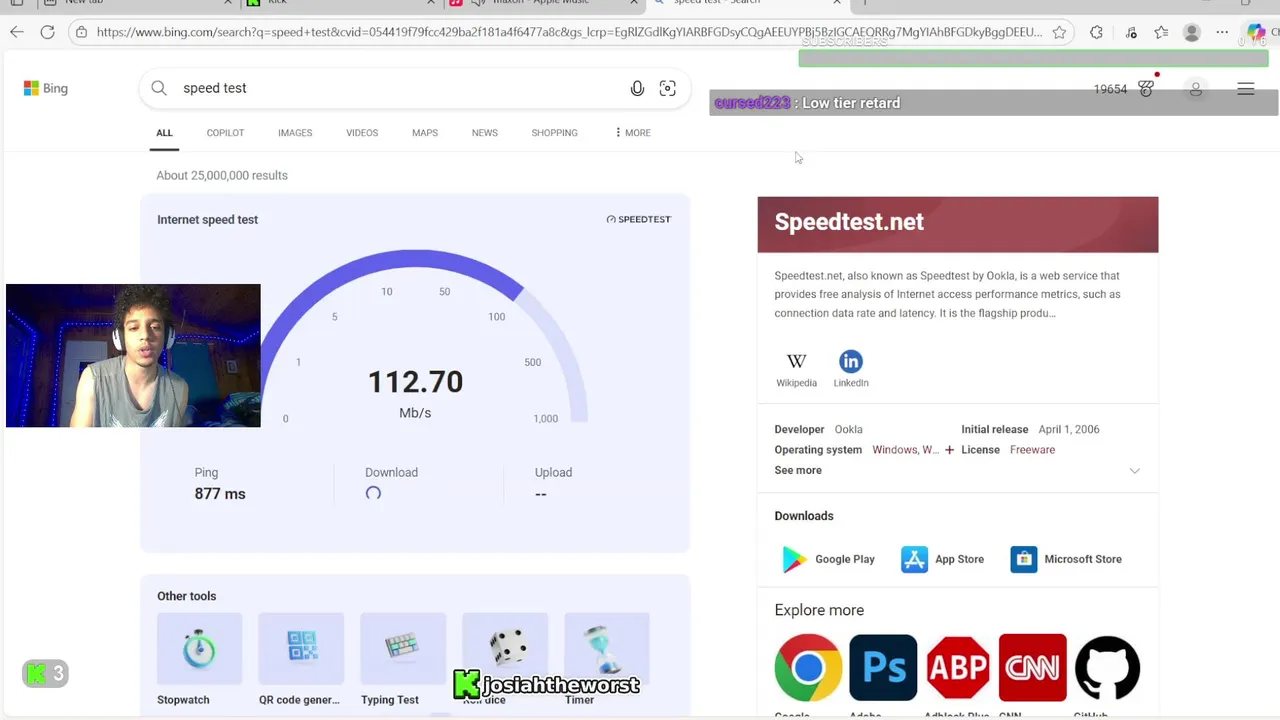
Task: Click the SPEEDTEST provider link
Action: point(638,219)
